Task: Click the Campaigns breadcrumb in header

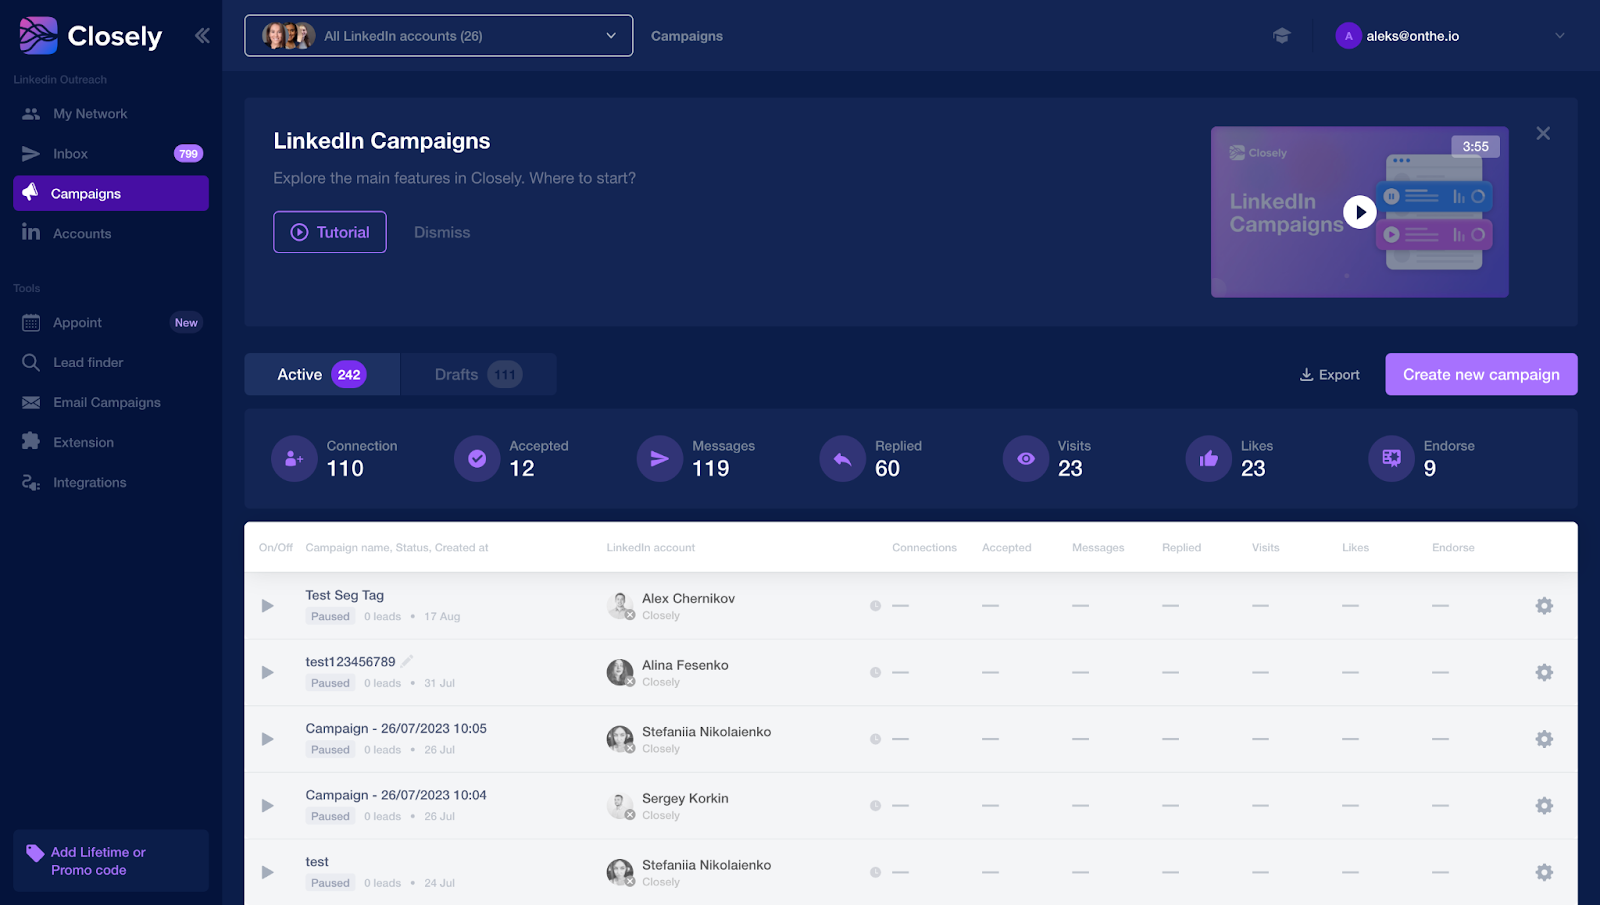Action: point(687,36)
